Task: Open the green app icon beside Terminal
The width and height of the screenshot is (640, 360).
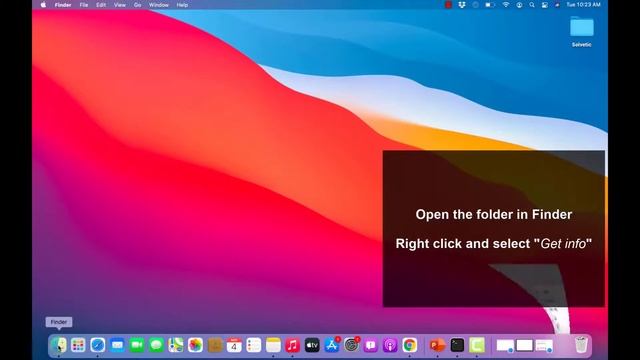Action: tap(477, 345)
